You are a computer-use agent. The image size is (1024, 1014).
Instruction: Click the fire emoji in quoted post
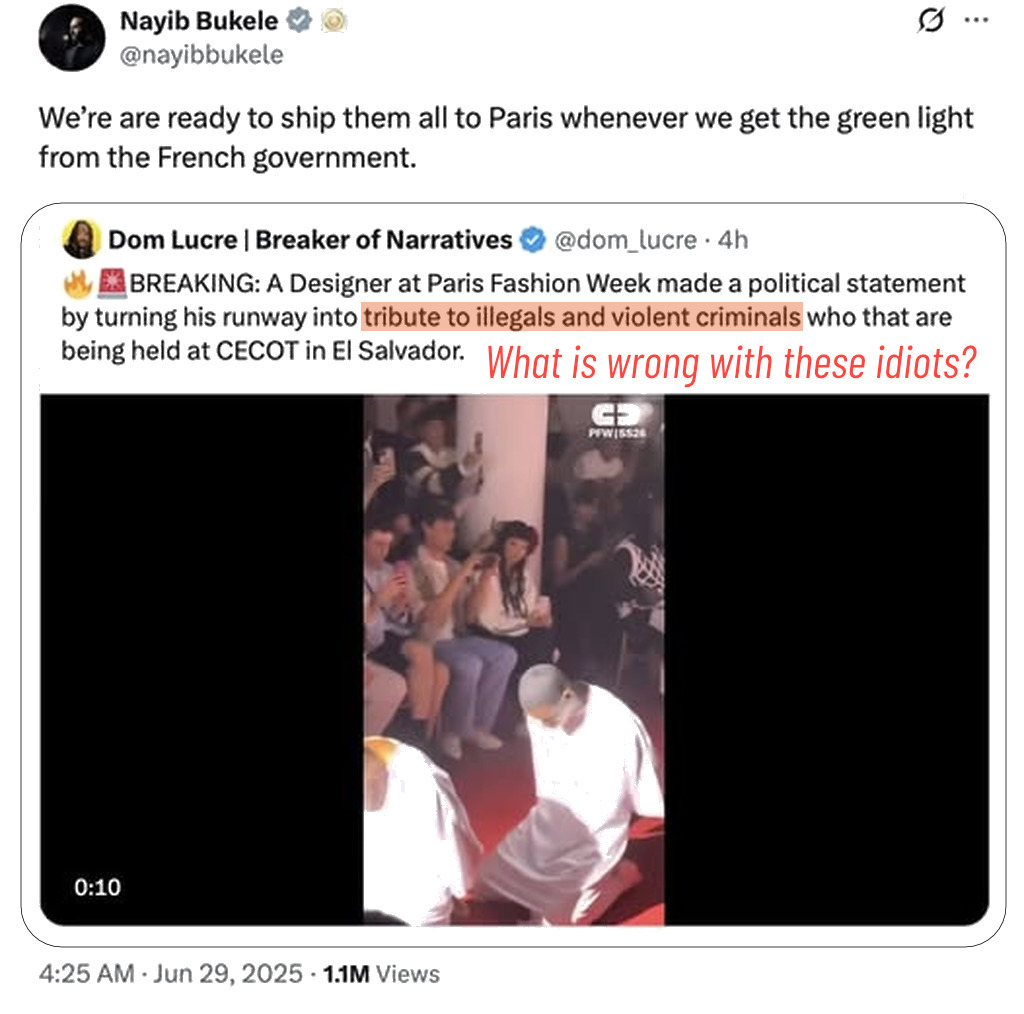pos(77,284)
